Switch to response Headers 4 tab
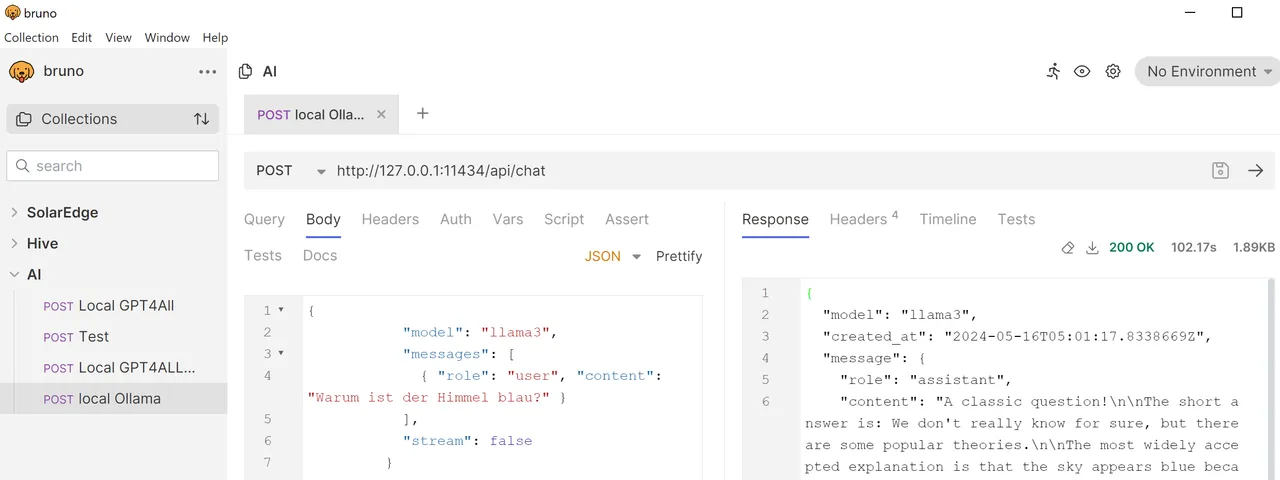The width and height of the screenshot is (1280, 480). [864, 219]
